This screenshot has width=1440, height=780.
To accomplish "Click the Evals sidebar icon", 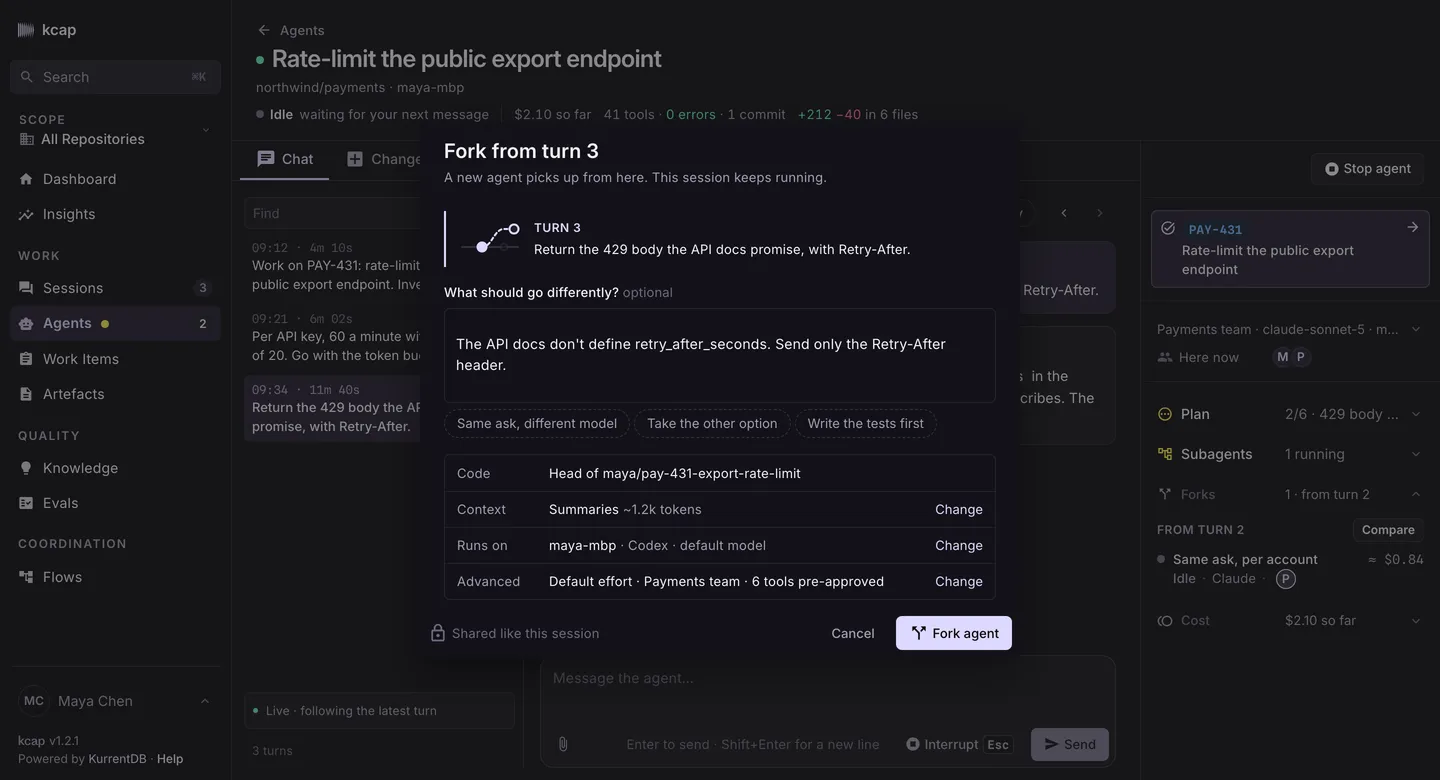I will [26, 503].
